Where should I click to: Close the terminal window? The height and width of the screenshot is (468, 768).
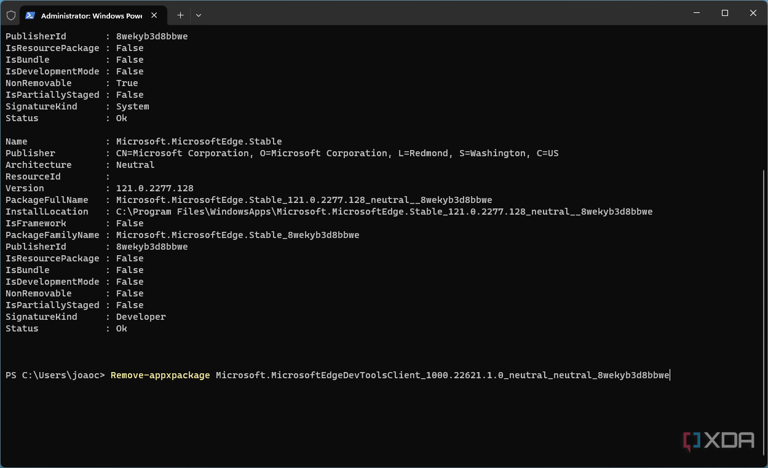coord(753,13)
